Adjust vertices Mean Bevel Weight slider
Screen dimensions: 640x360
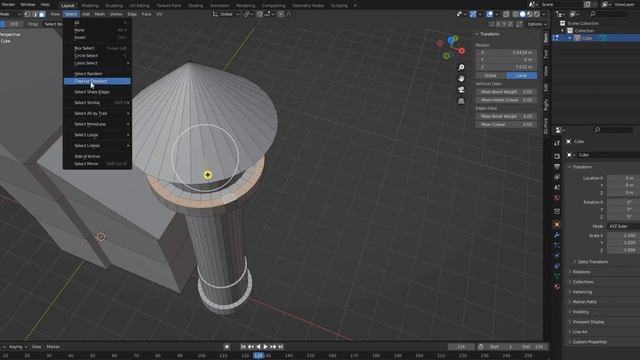(506, 92)
